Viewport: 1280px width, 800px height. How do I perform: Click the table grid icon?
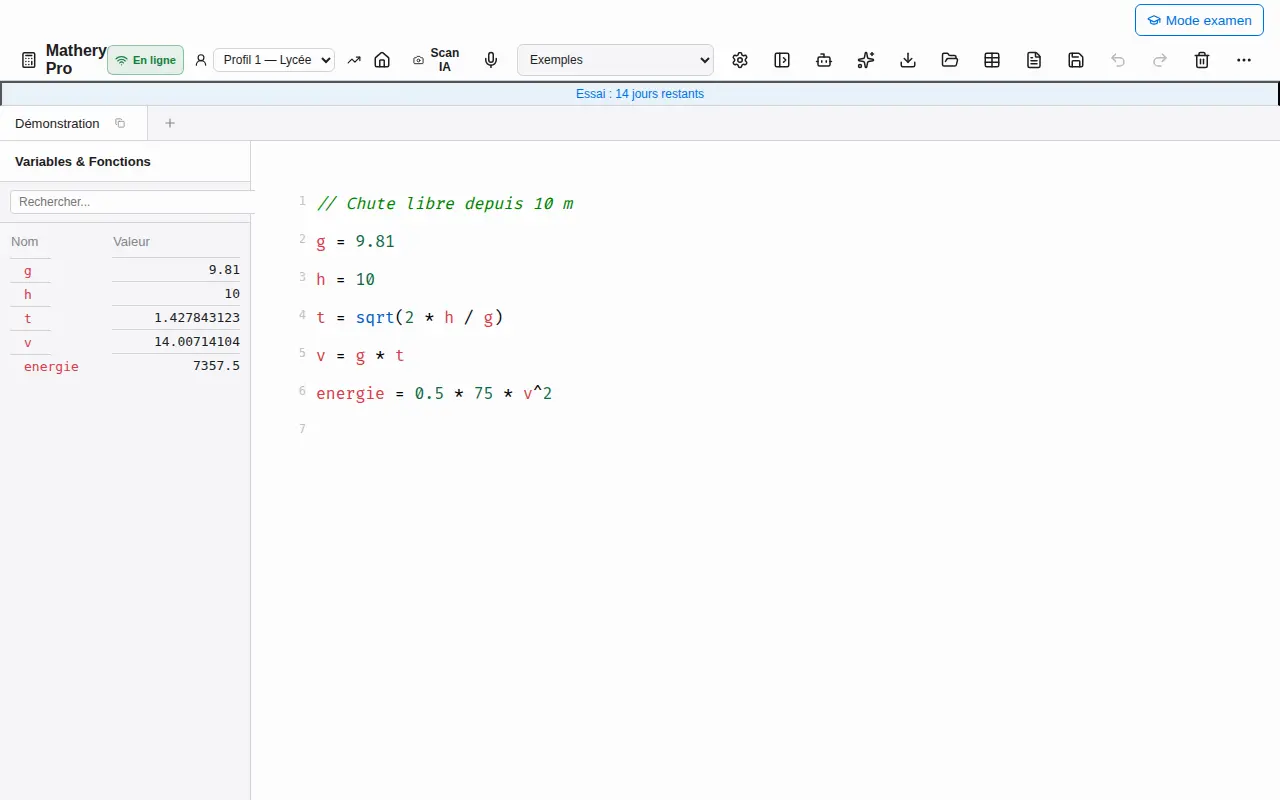point(992,60)
